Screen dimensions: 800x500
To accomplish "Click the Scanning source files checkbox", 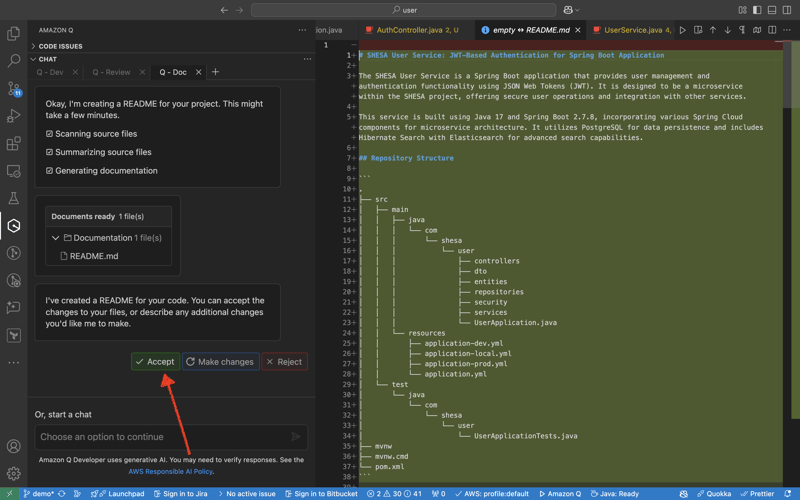I will click(x=50, y=133).
